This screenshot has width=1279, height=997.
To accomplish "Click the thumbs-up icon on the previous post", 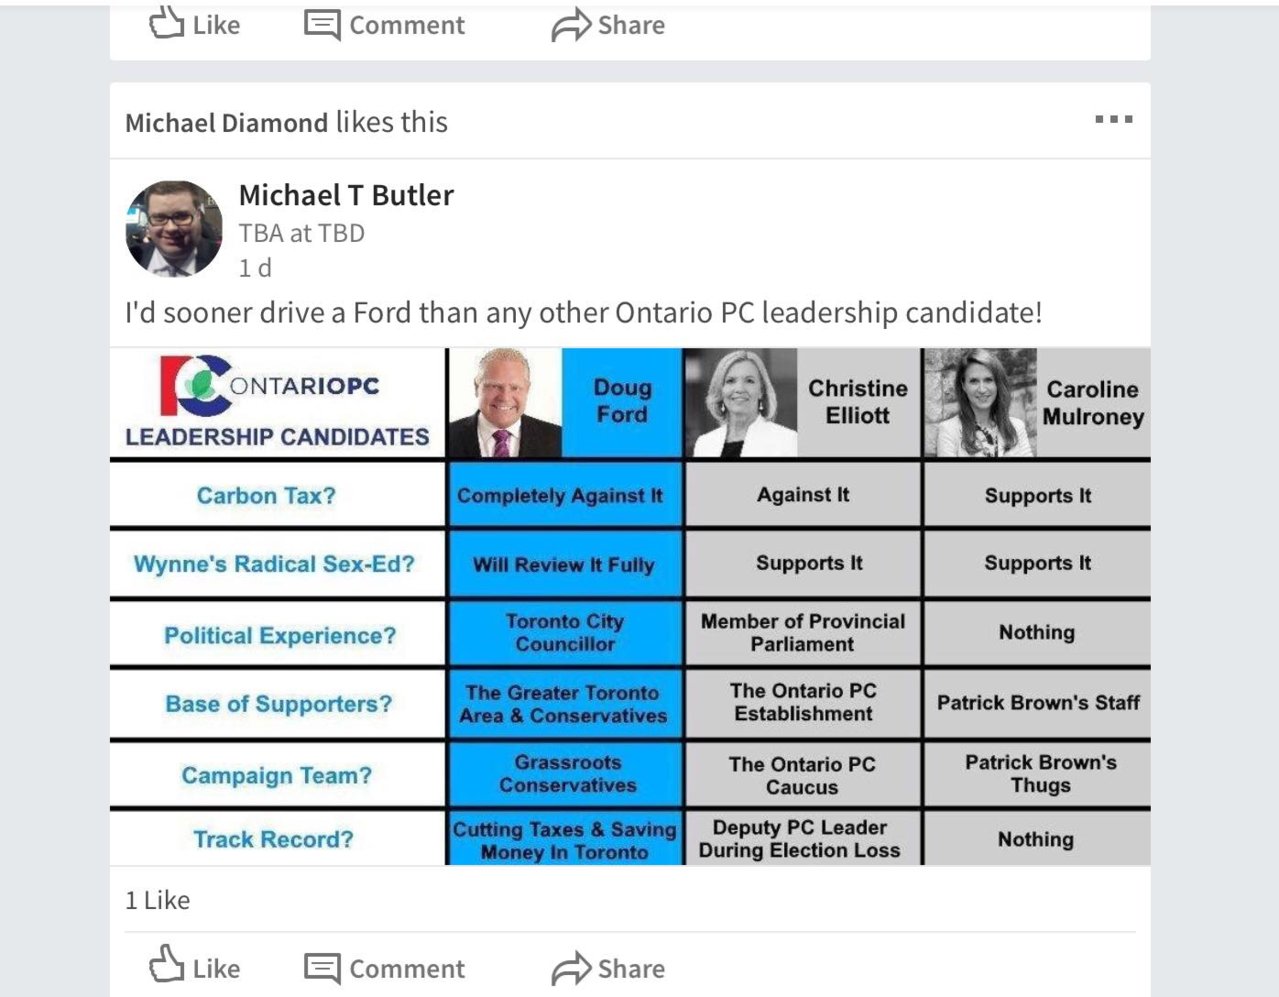I will pos(167,23).
